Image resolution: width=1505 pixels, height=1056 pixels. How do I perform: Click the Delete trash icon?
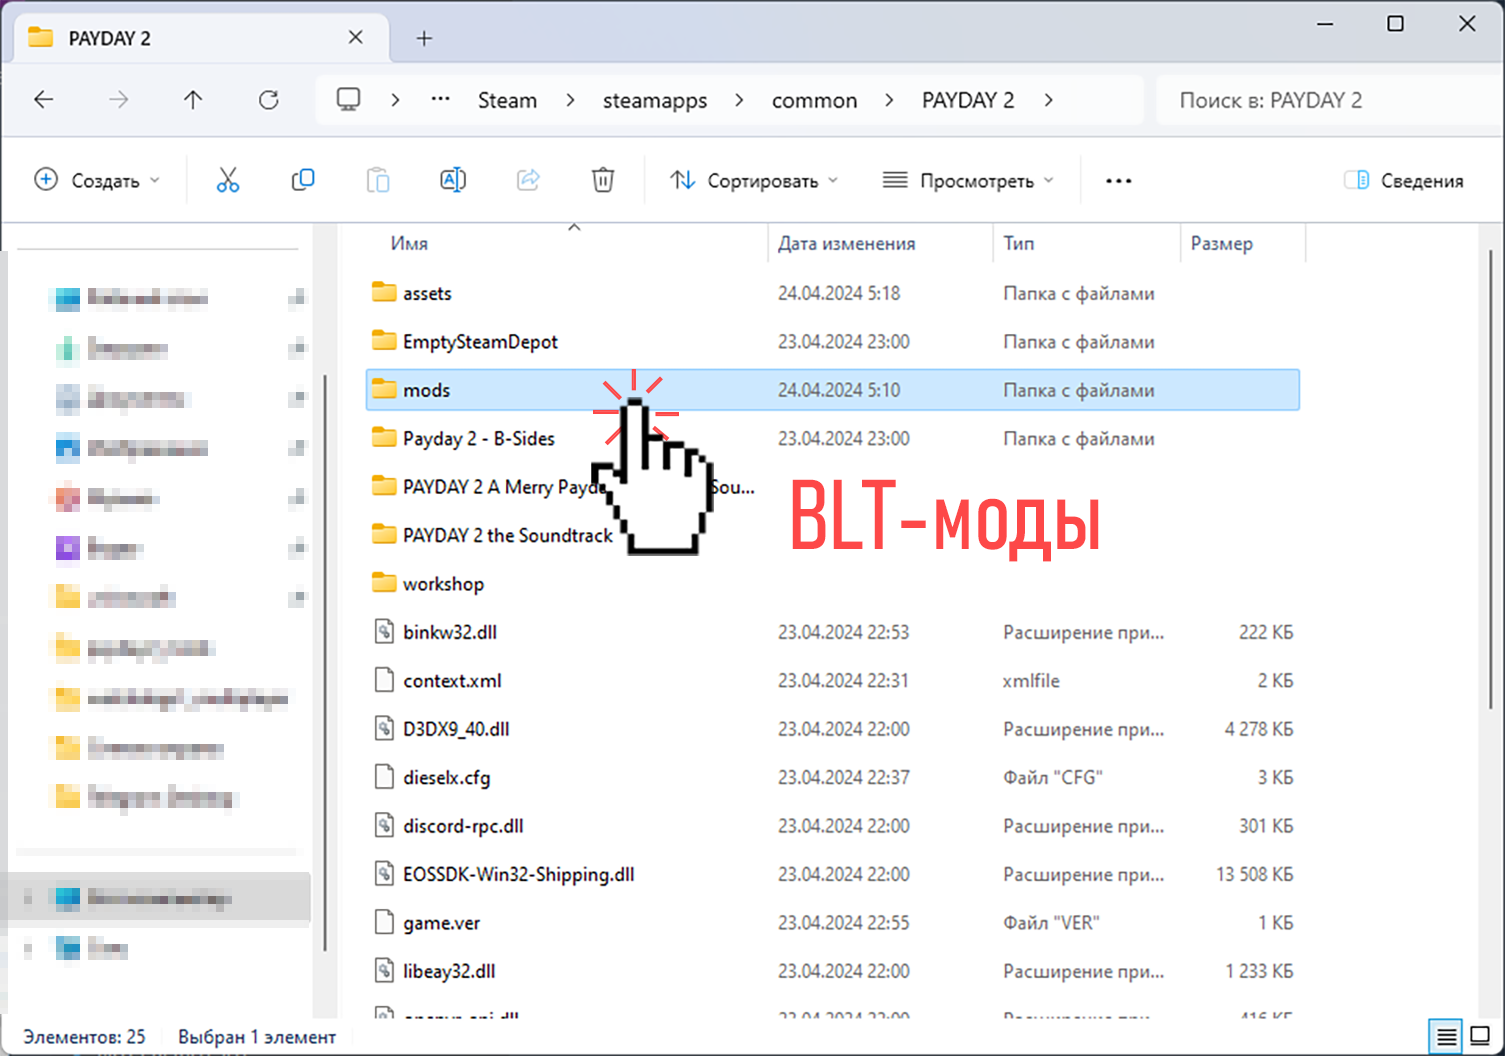click(603, 180)
